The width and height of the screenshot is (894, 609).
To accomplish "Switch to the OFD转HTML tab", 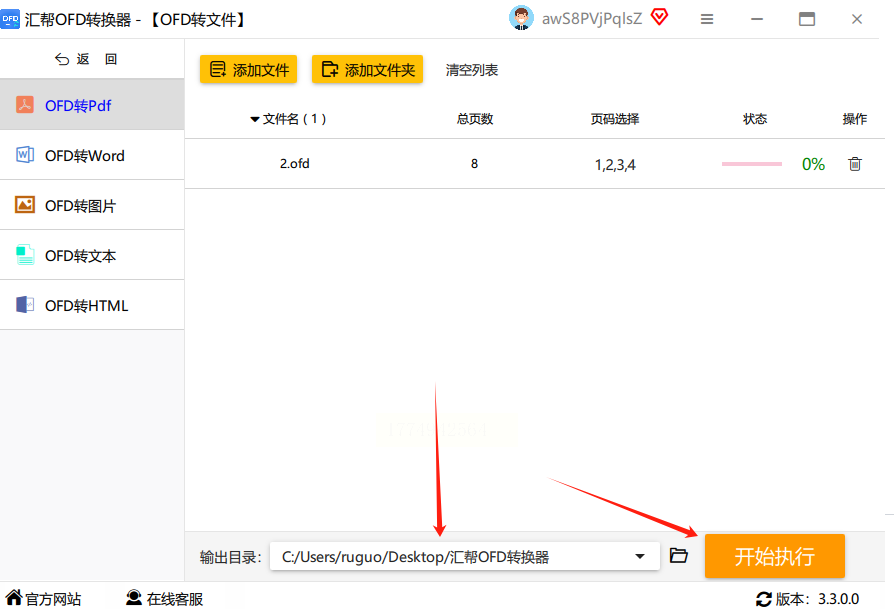I will point(92,305).
